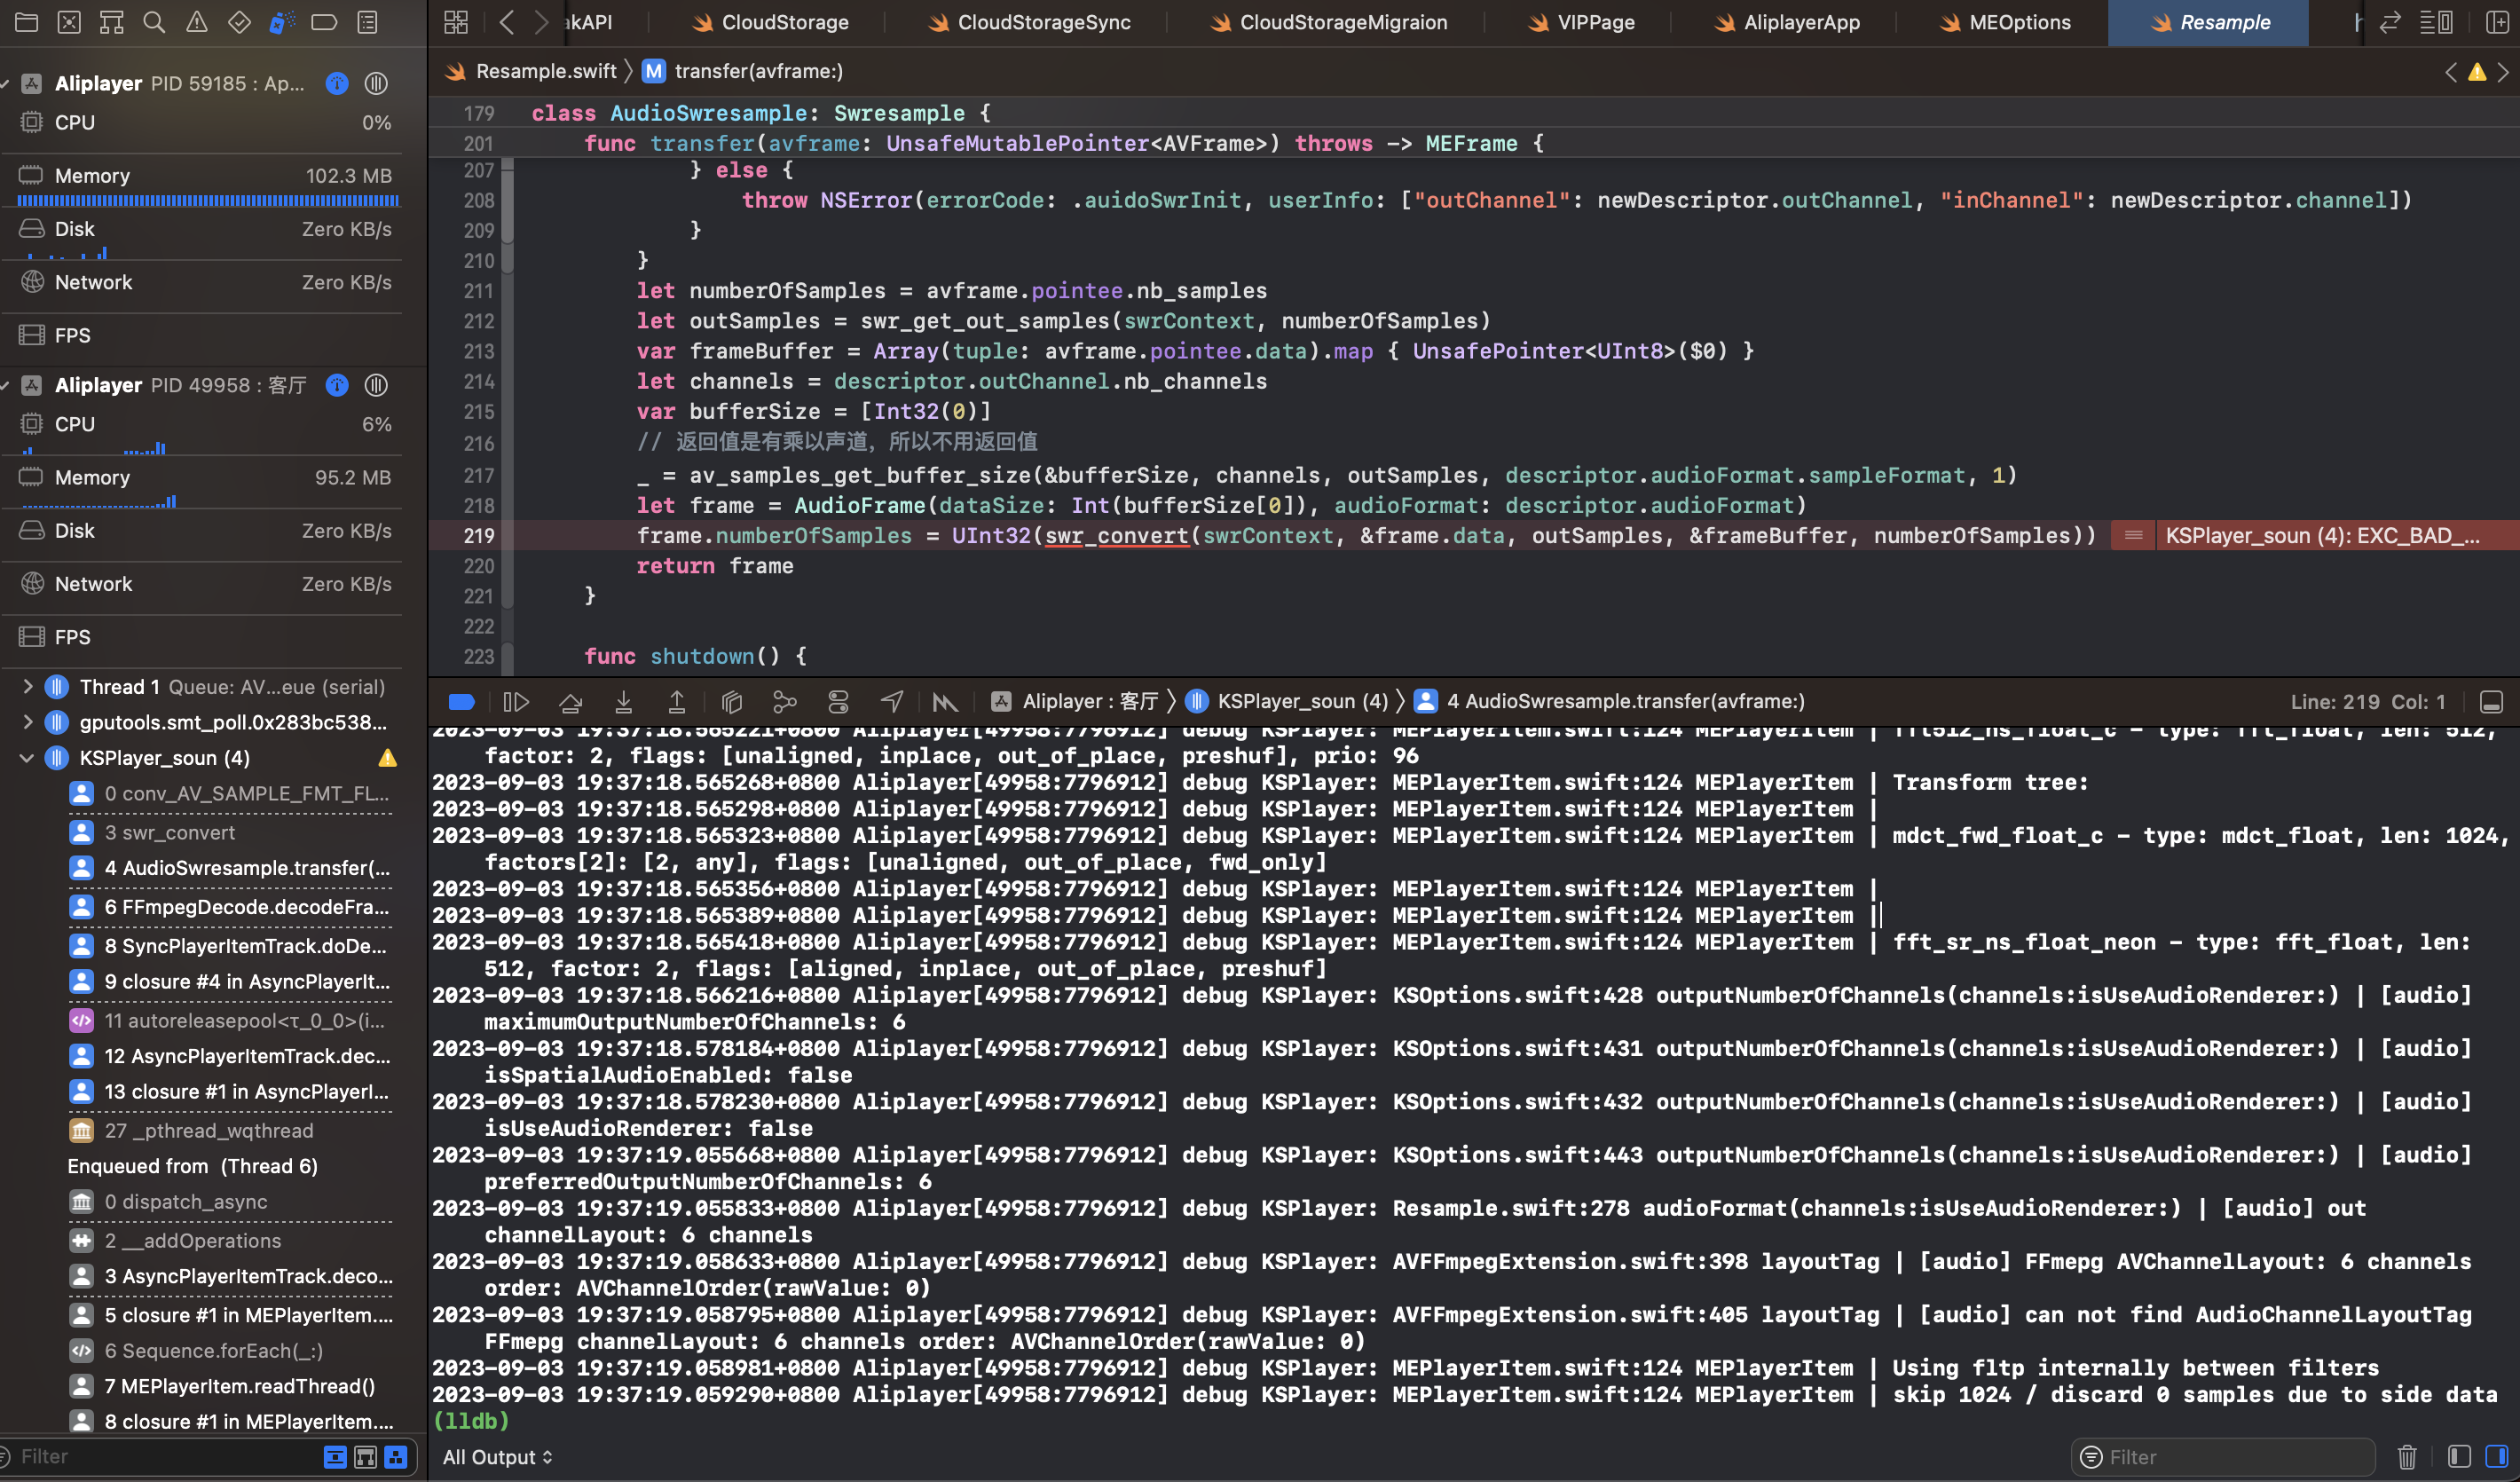The image size is (2520, 1482).
Task: Open the view hierarchy debugger
Action: 732,701
